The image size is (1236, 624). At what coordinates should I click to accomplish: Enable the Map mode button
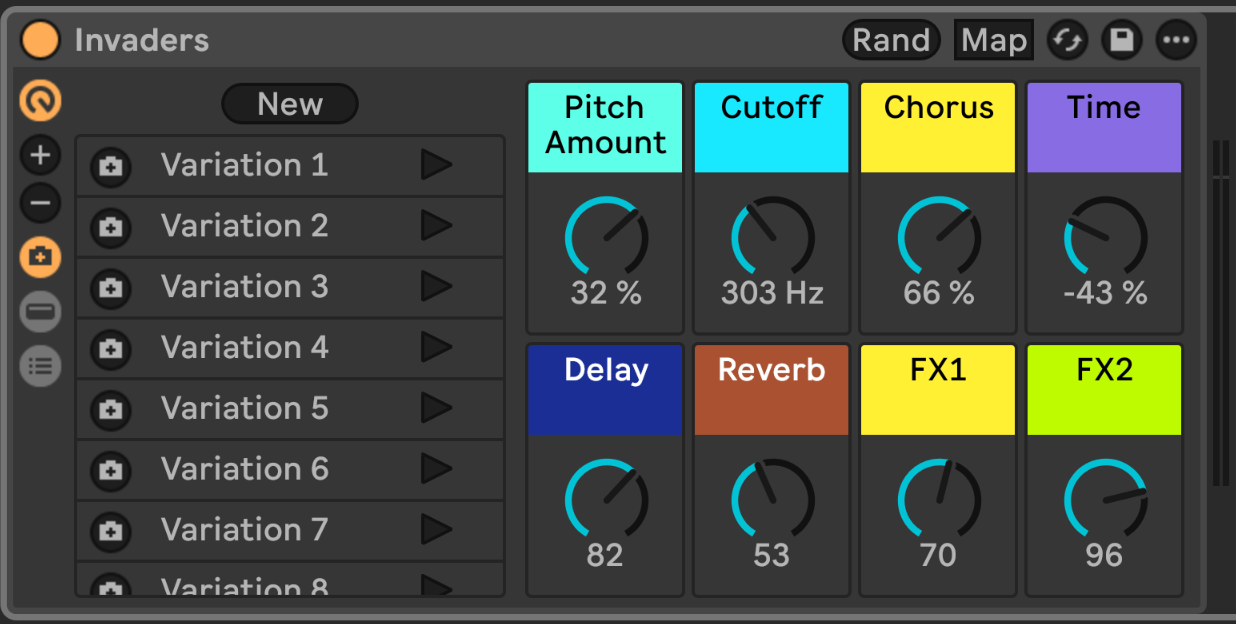click(x=993, y=40)
